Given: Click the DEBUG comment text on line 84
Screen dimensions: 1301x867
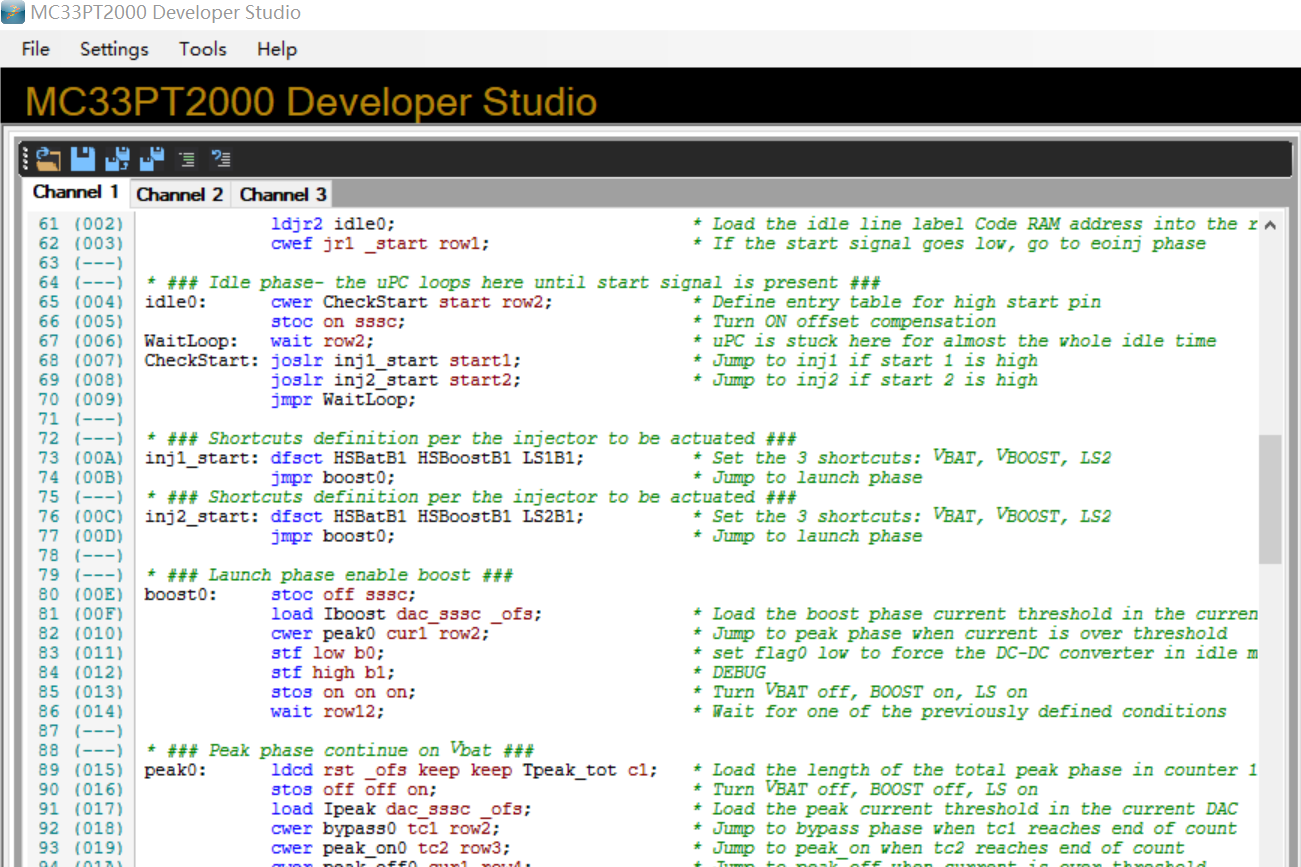Looking at the screenshot, I should (739, 672).
